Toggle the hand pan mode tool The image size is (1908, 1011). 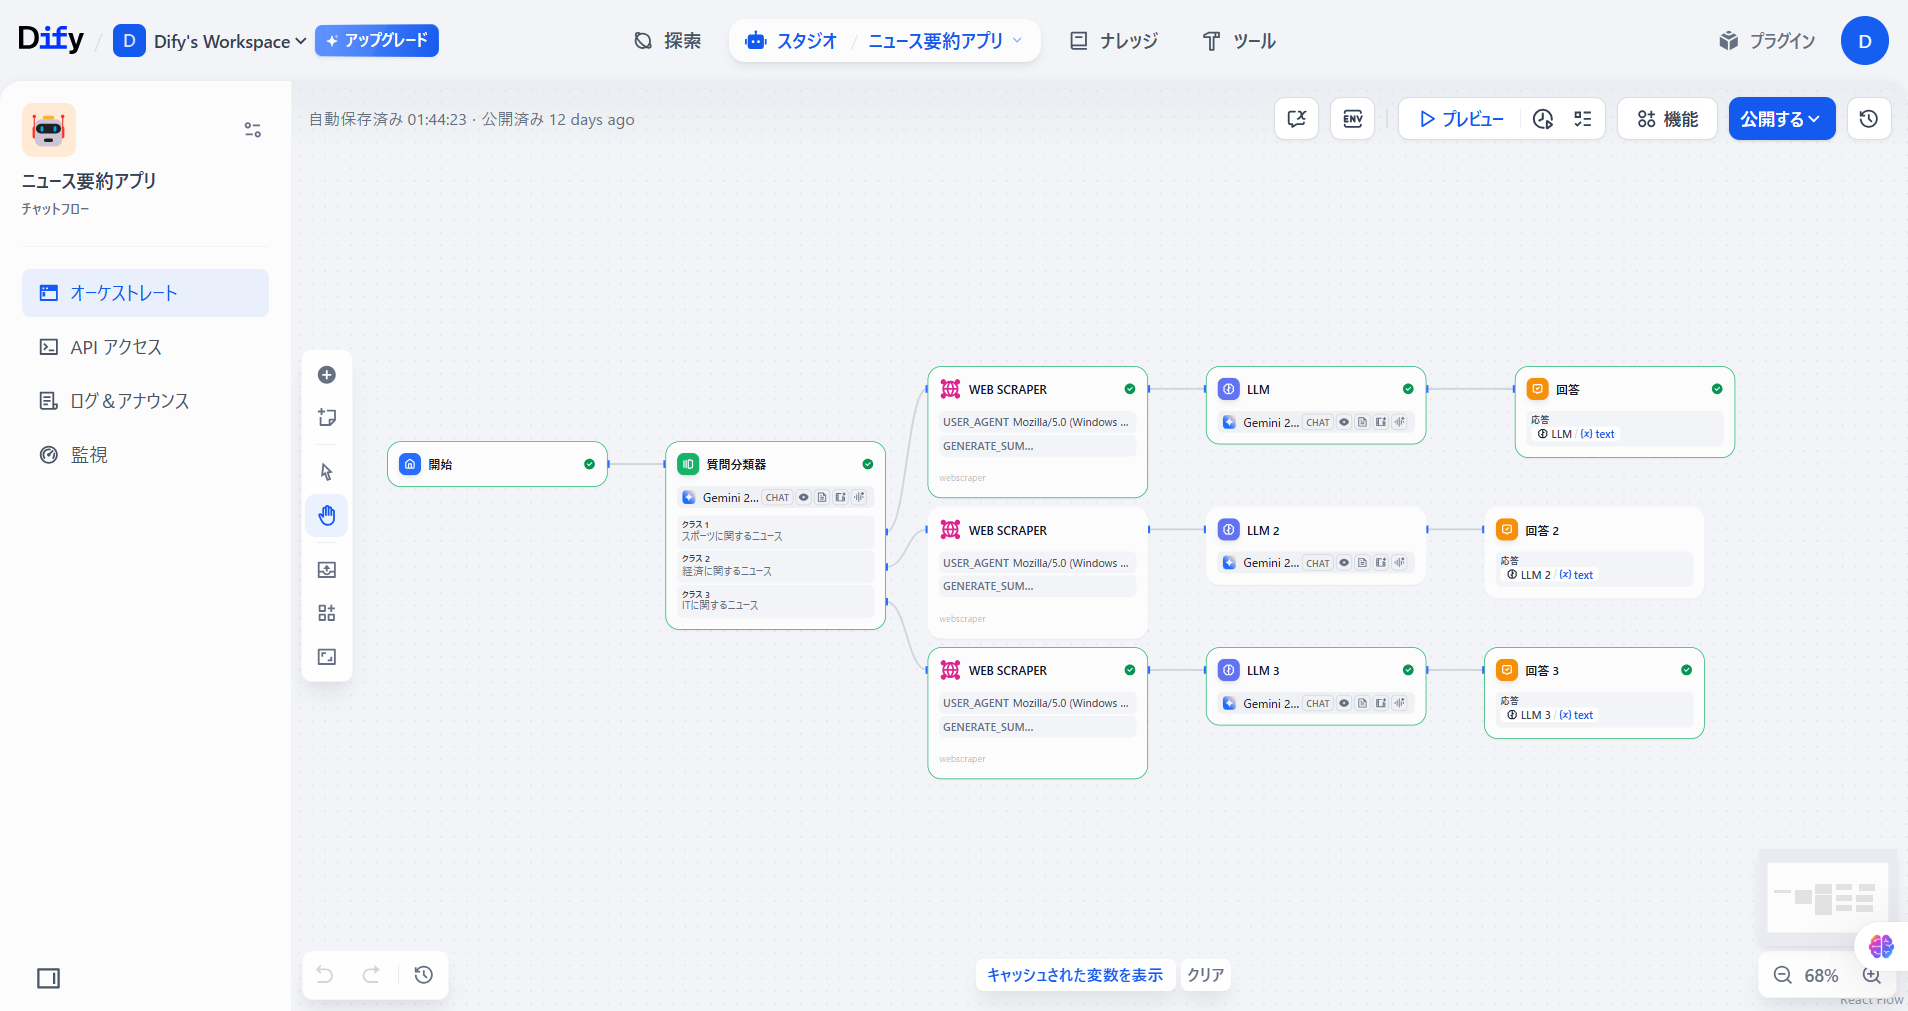pyautogui.click(x=327, y=516)
